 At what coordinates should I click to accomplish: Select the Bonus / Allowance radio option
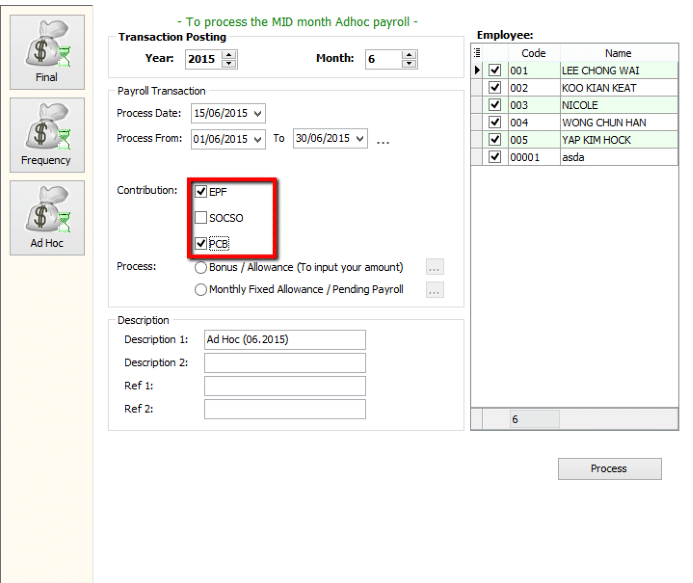tap(201, 268)
